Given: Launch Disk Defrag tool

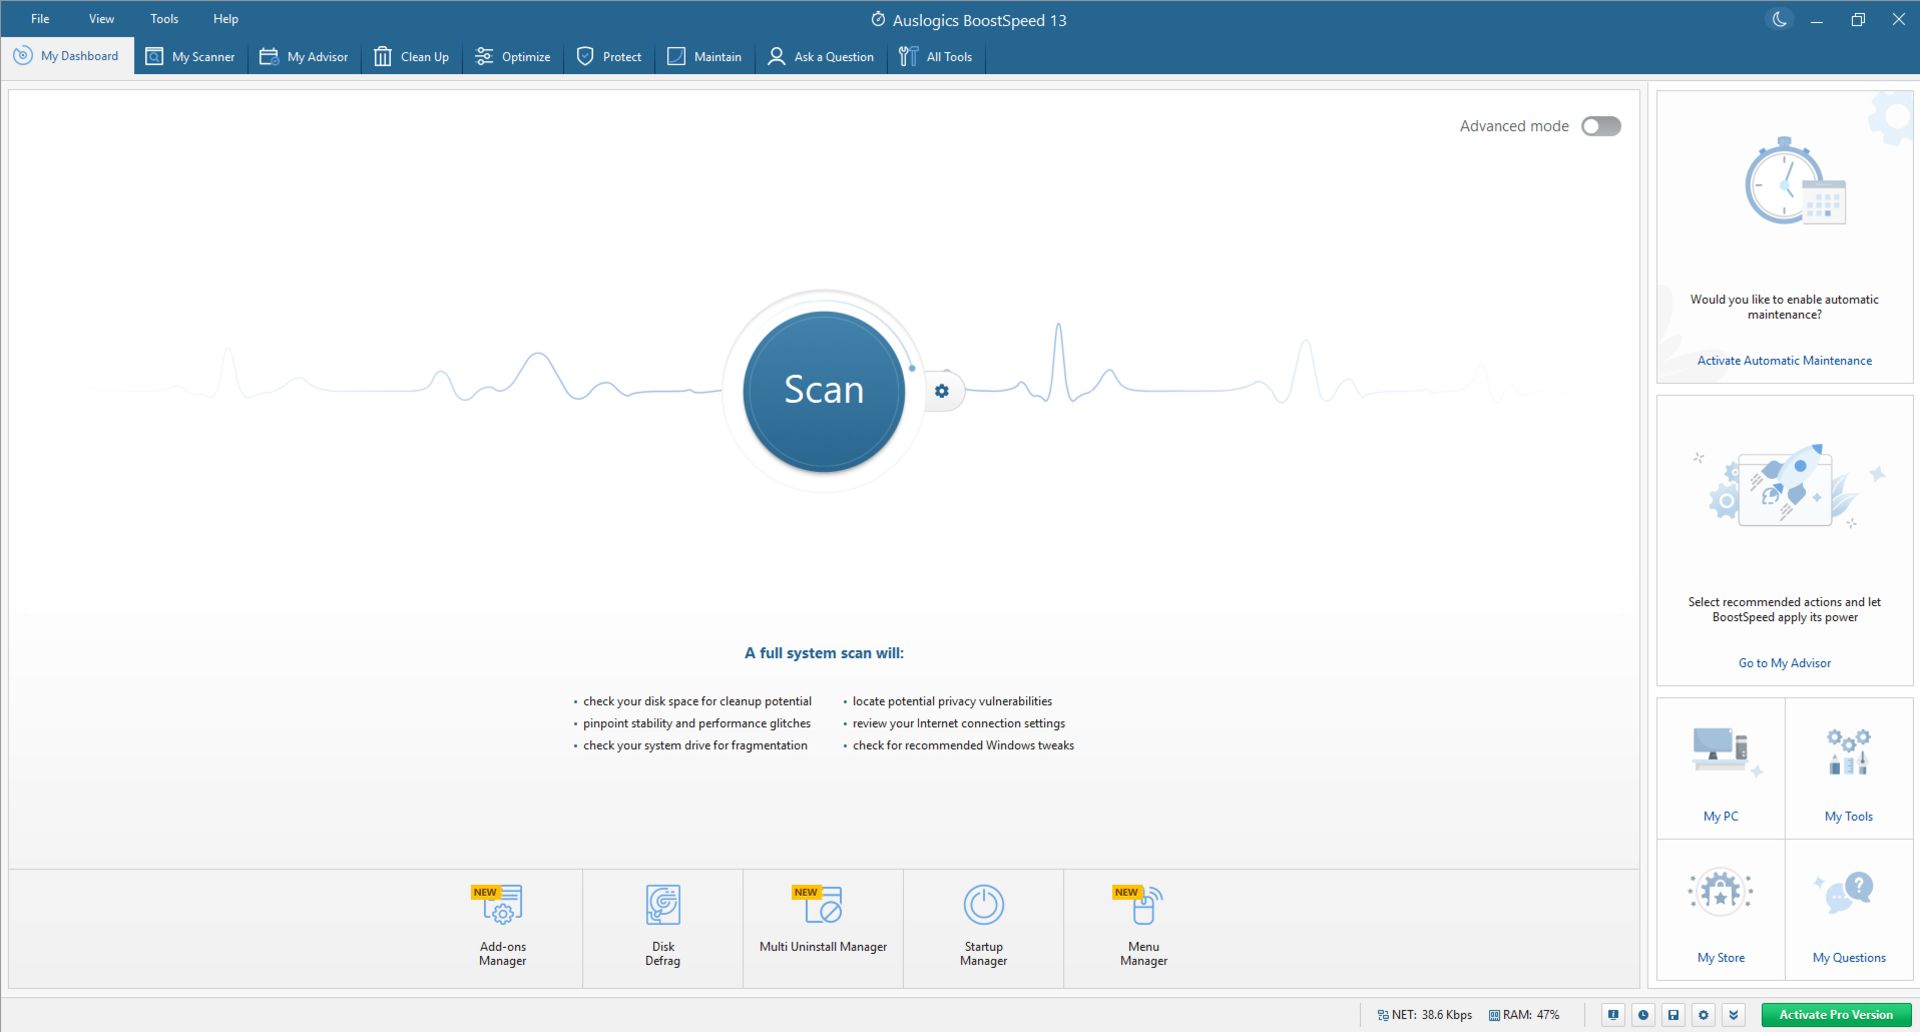Looking at the screenshot, I should click(x=662, y=927).
